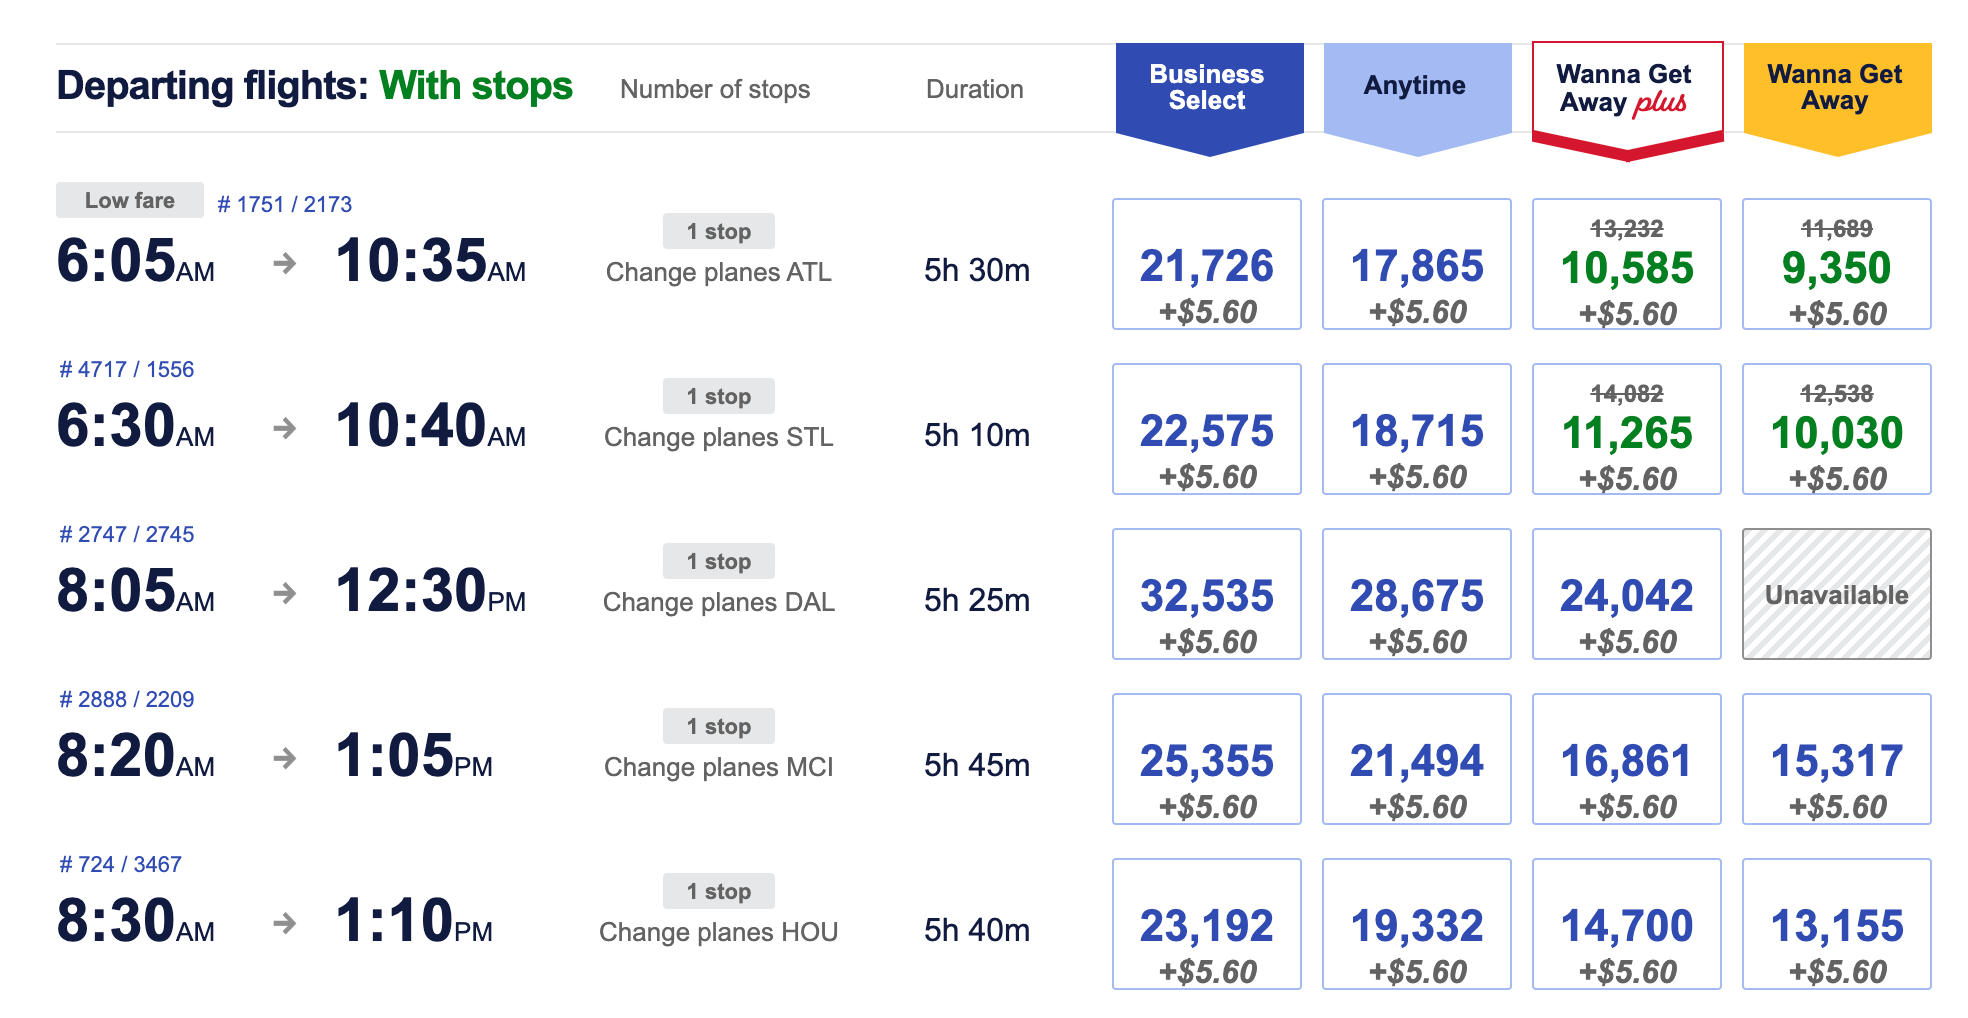The image size is (1968, 1018).
Task: Click the Unavailable fare cell
Action: pyautogui.click(x=1836, y=593)
